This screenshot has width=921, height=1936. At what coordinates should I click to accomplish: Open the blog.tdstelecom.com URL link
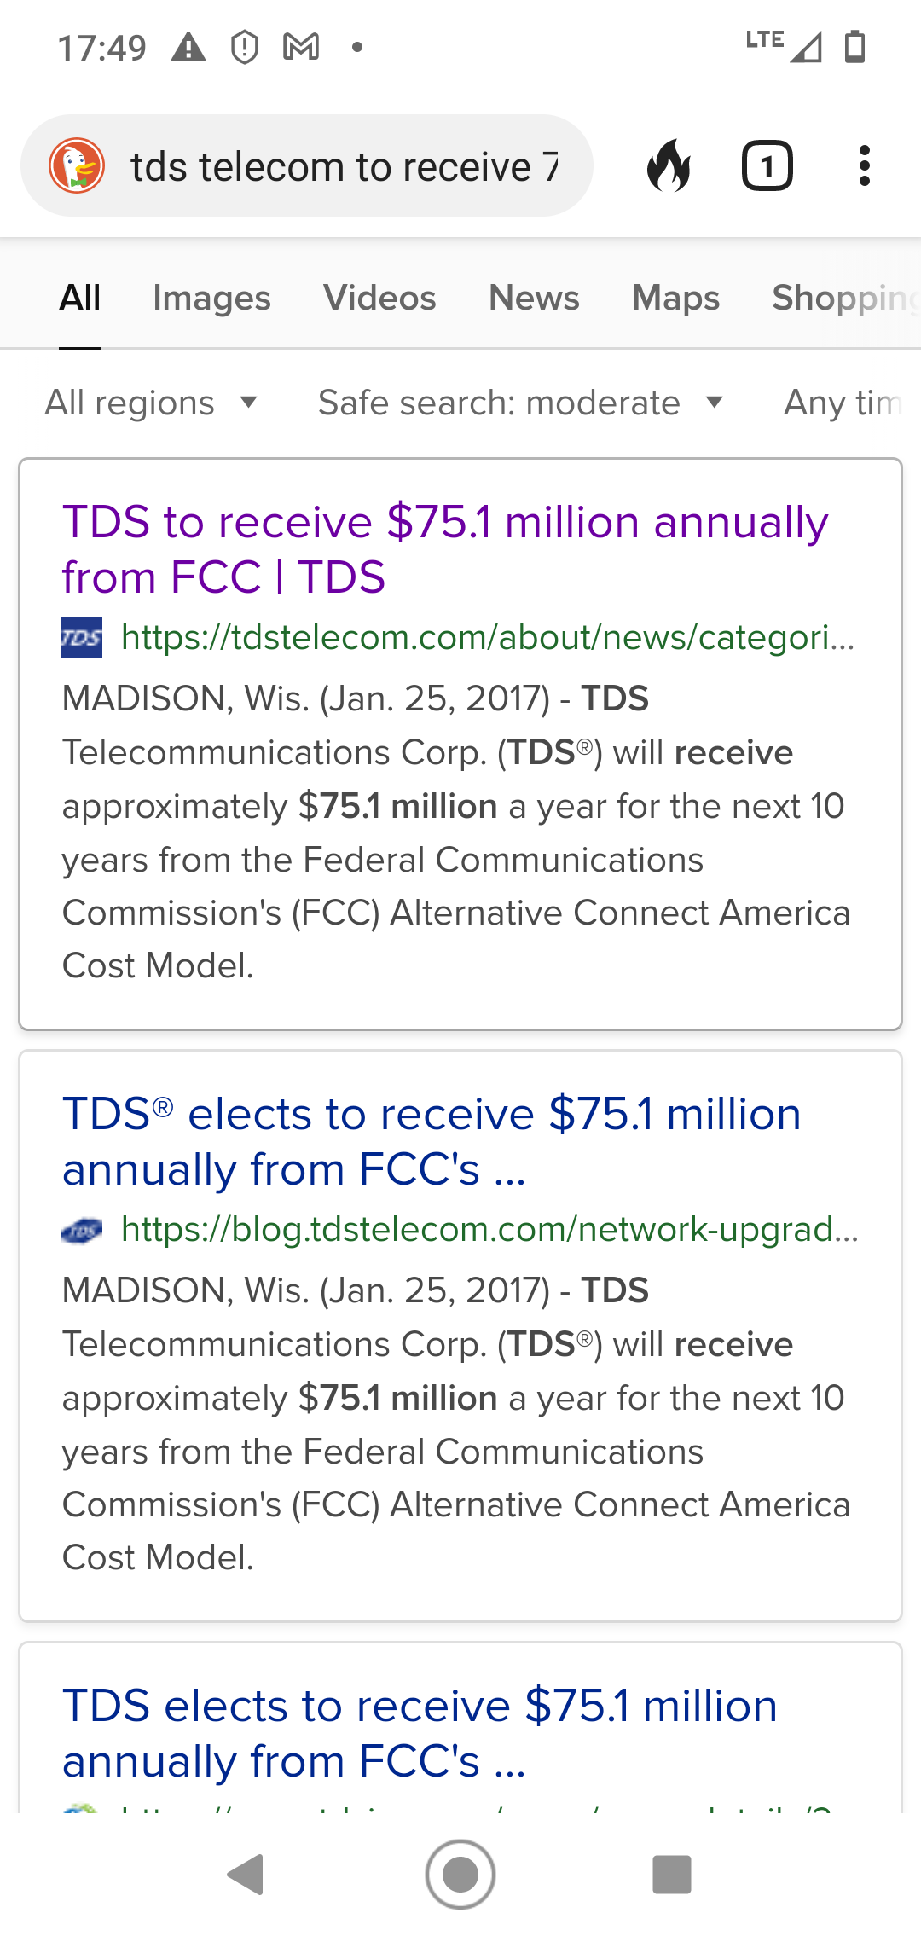click(490, 1230)
